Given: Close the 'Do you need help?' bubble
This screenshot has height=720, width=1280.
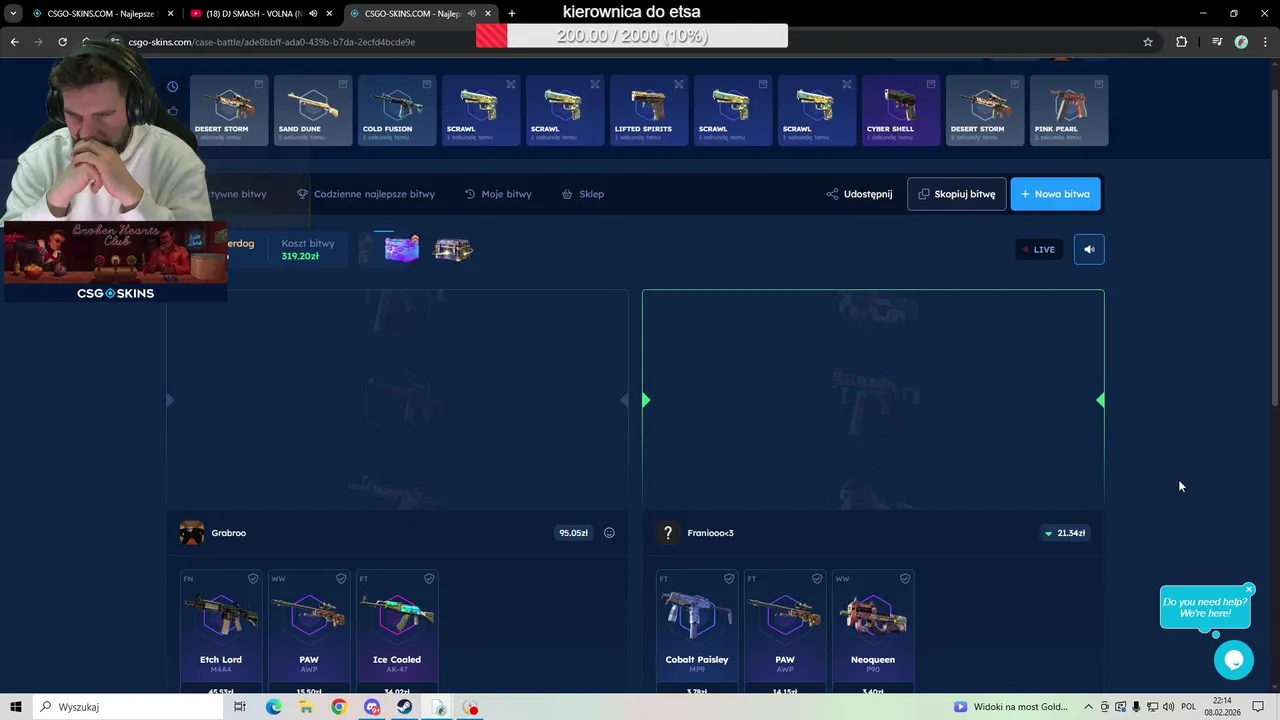Looking at the screenshot, I should coord(1249,589).
